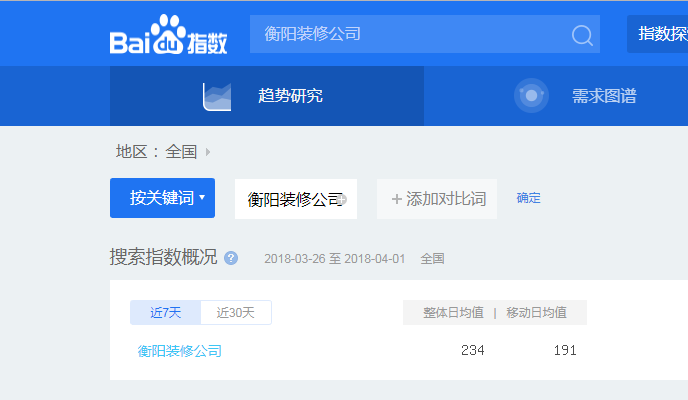Image resolution: width=688 pixels, height=400 pixels.
Task: Select the 整体日均值 column header
Action: 452,313
